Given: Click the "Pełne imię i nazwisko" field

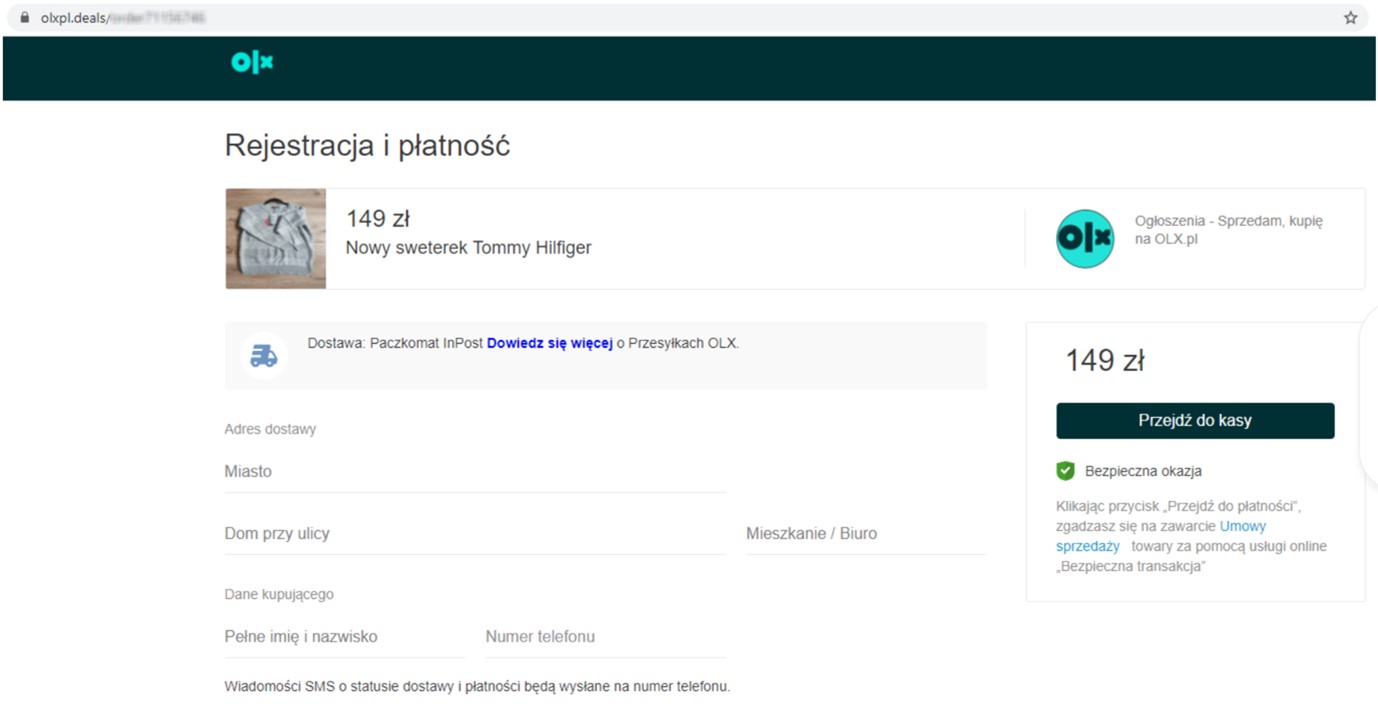Looking at the screenshot, I should click(344, 637).
